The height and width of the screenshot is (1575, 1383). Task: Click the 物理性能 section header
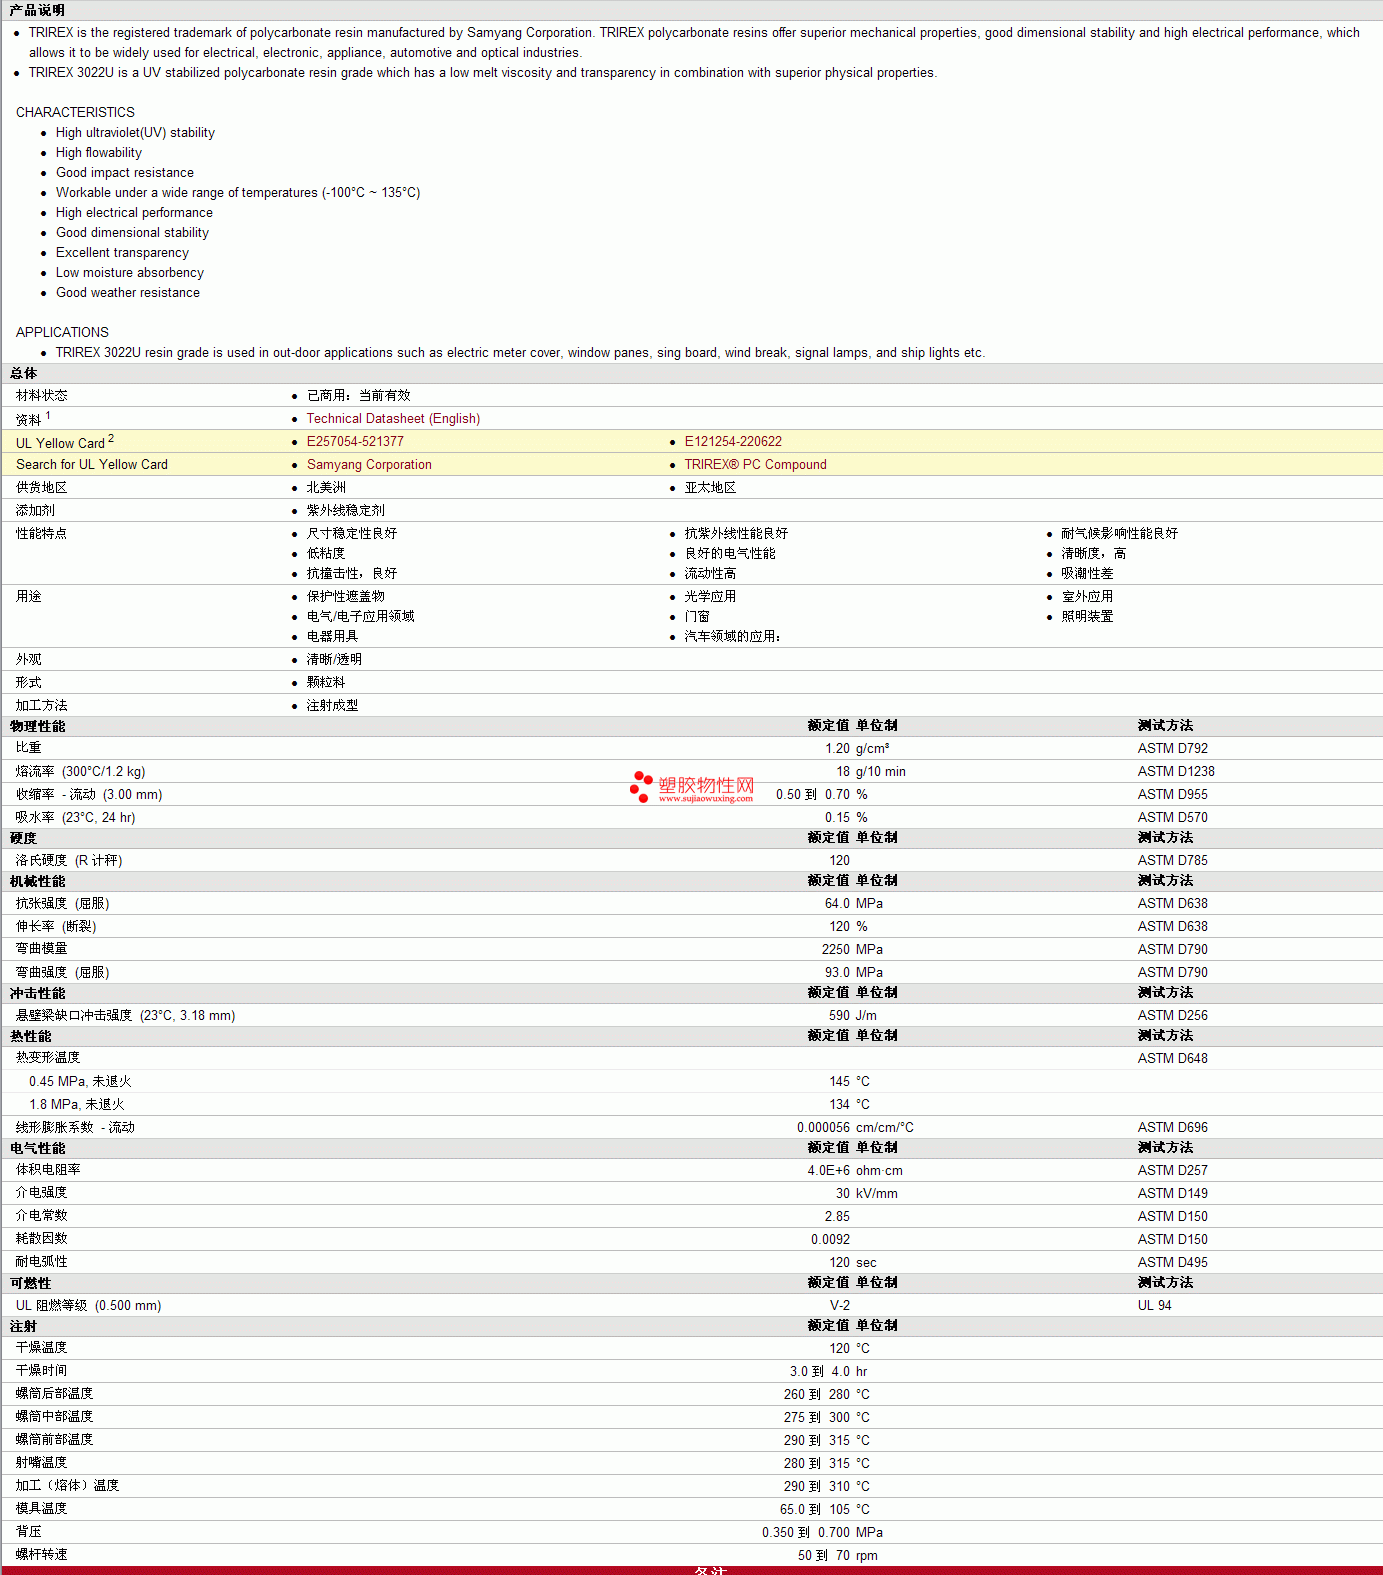click(x=38, y=726)
